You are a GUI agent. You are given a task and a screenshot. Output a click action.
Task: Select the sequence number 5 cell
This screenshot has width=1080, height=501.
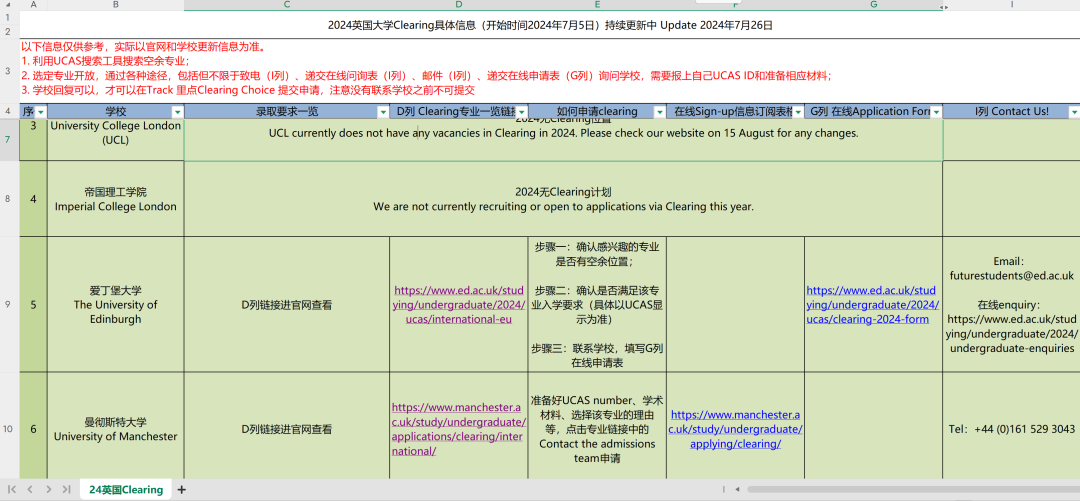pos(33,304)
